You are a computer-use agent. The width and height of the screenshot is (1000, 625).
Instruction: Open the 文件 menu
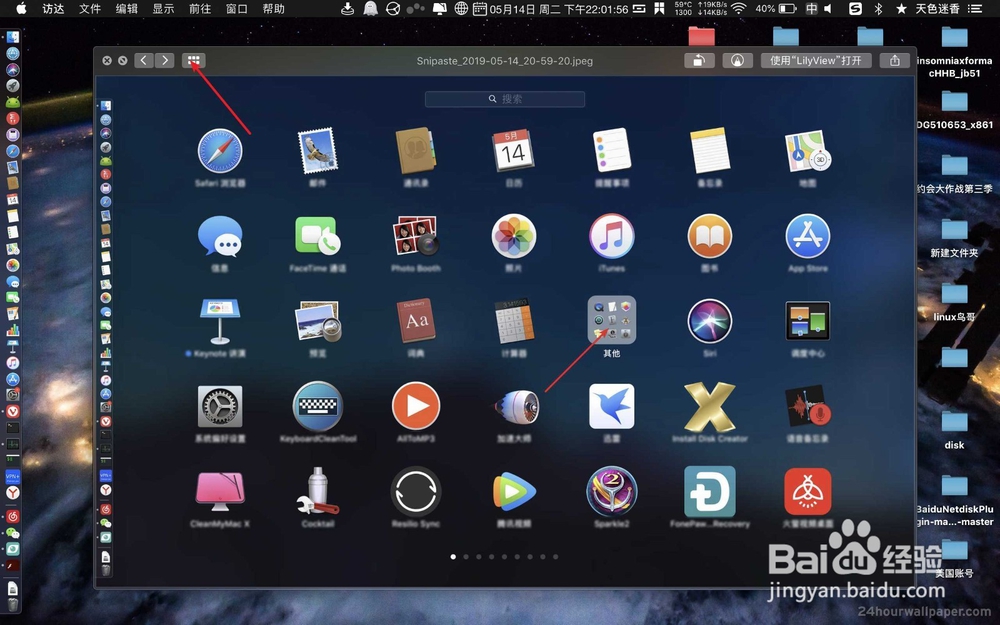[x=89, y=9]
